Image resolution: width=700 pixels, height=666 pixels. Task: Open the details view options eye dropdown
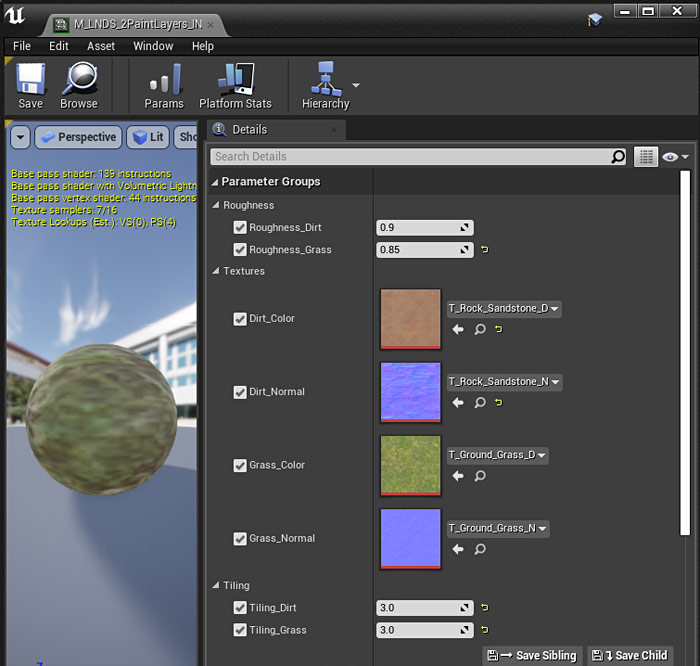pyautogui.click(x=676, y=157)
